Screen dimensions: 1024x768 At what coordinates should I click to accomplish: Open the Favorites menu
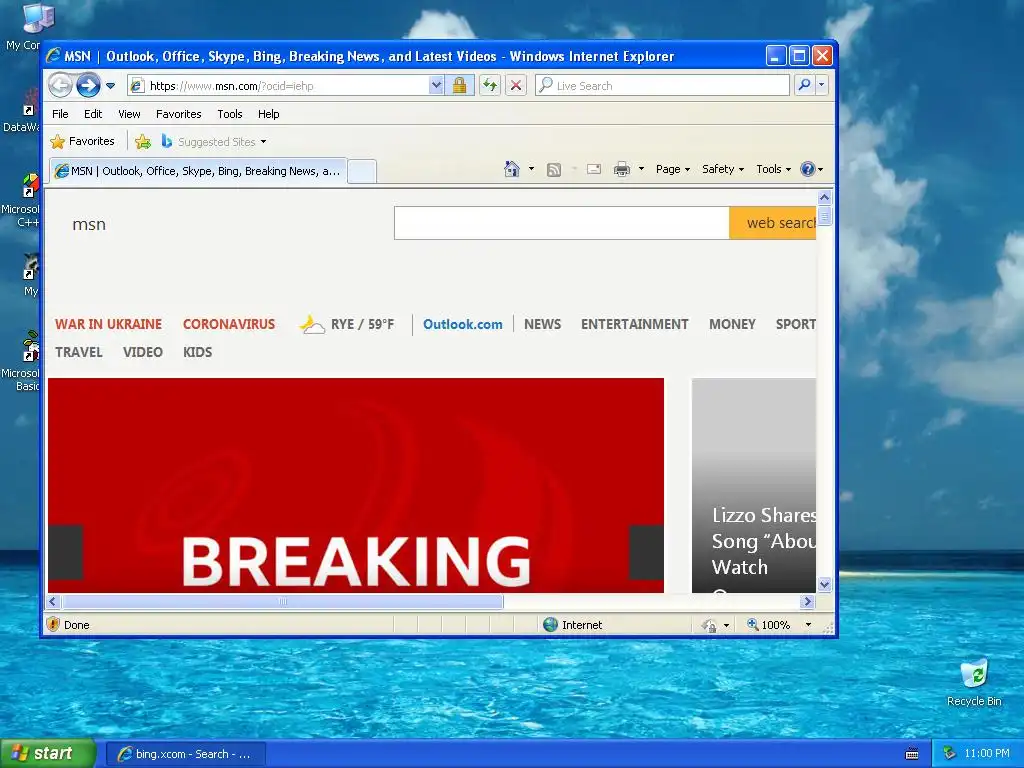pyautogui.click(x=178, y=114)
